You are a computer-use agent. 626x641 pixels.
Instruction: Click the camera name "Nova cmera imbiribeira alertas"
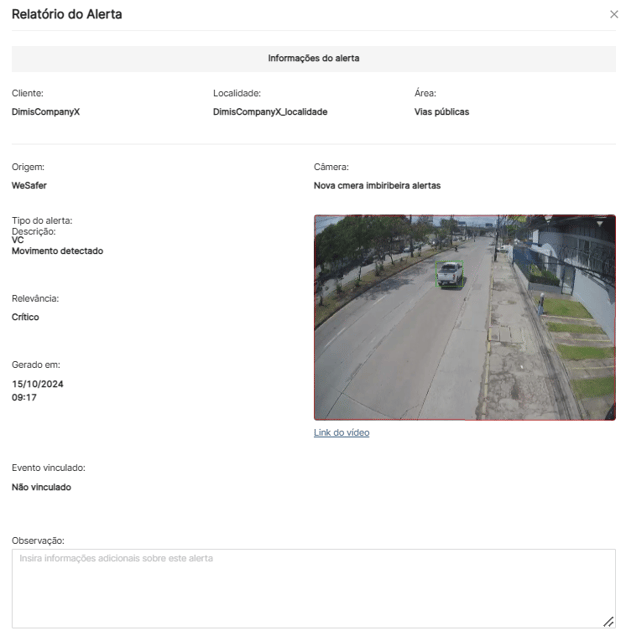point(377,185)
